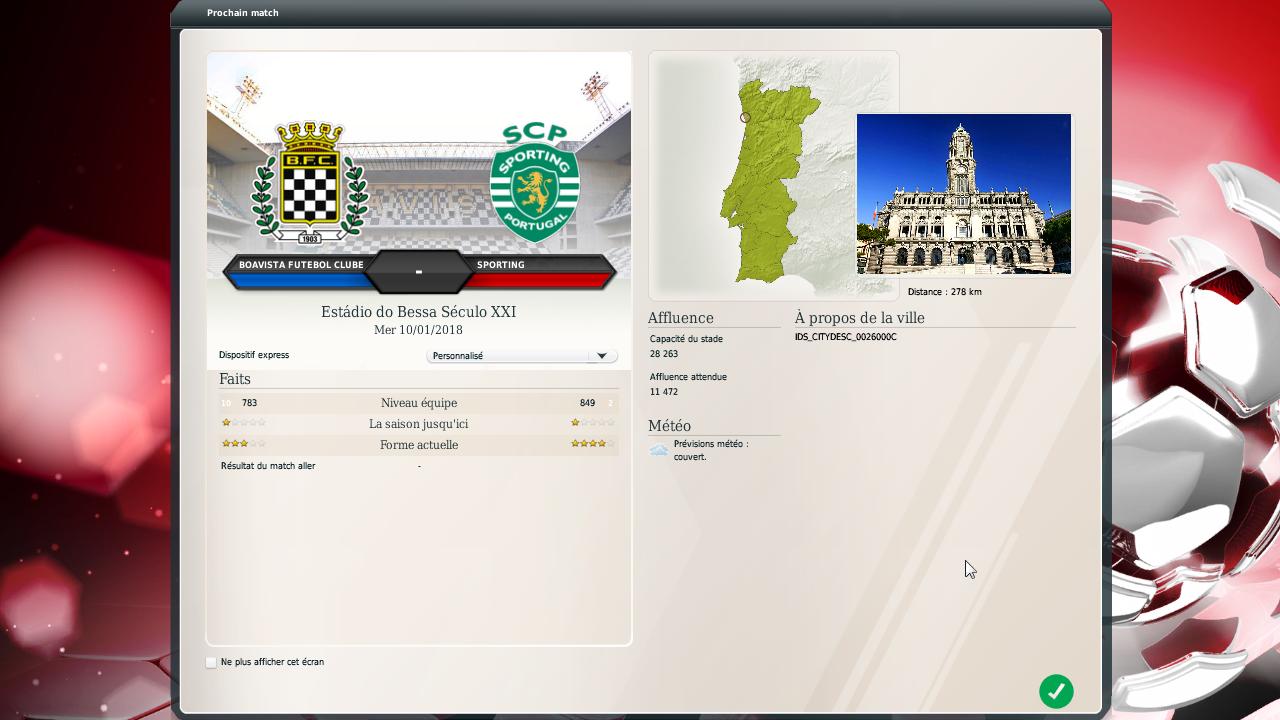The width and height of the screenshot is (1280, 720).
Task: Click the 'Faits' section heading
Action: (x=235, y=379)
